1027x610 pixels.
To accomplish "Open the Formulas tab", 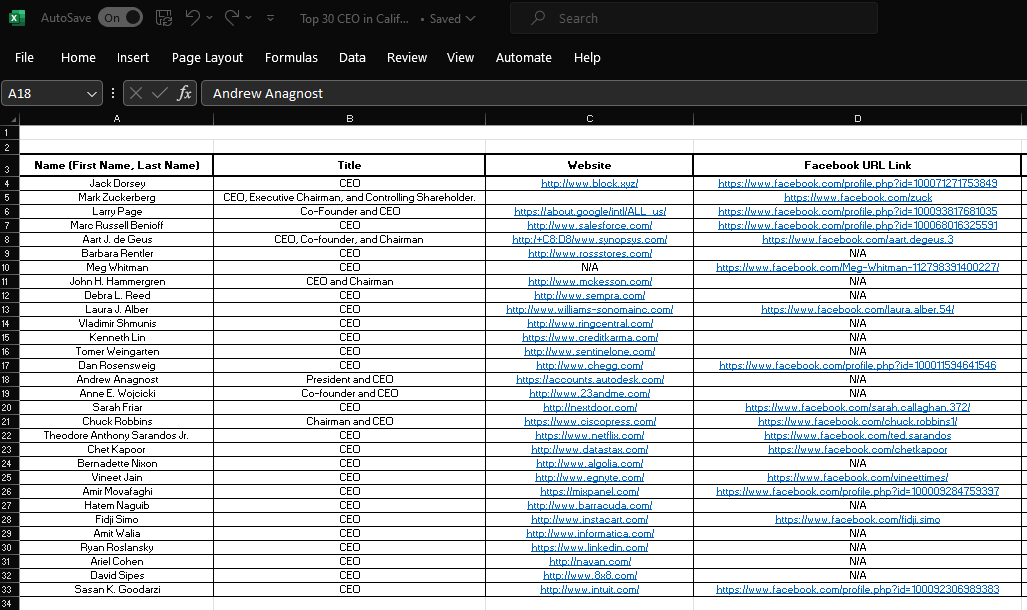I will pos(291,58).
